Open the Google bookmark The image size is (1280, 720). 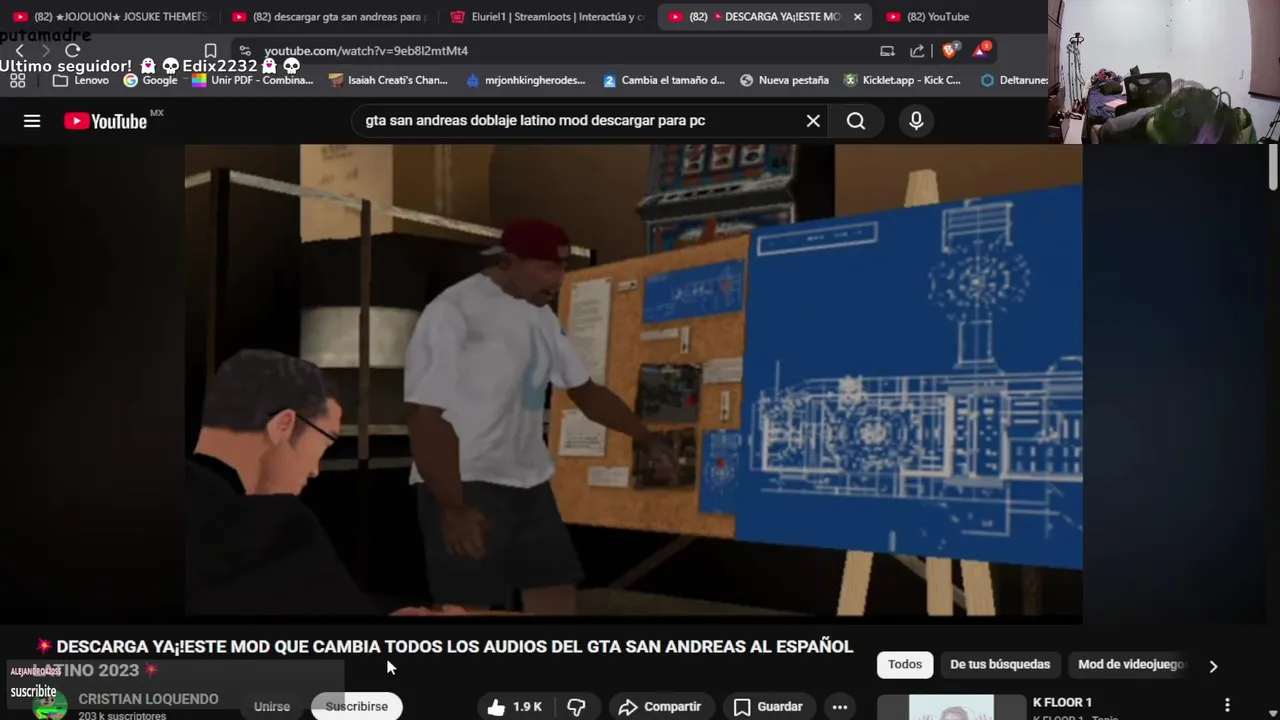(150, 80)
